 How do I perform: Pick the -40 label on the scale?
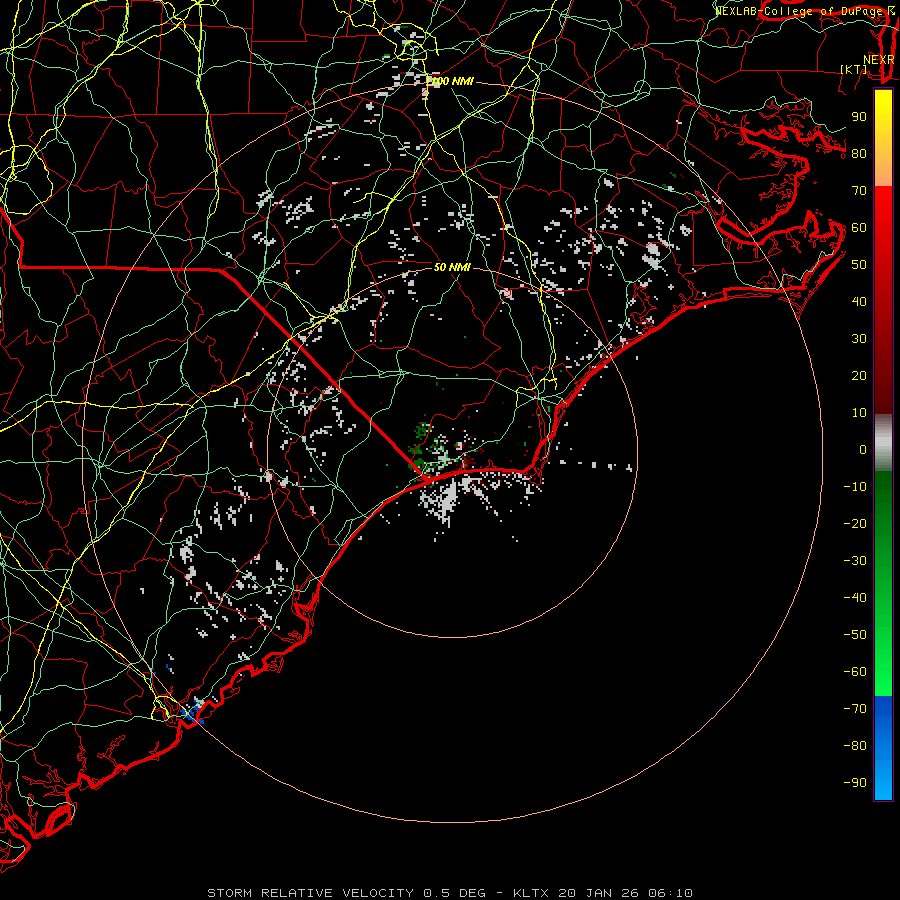click(855, 598)
